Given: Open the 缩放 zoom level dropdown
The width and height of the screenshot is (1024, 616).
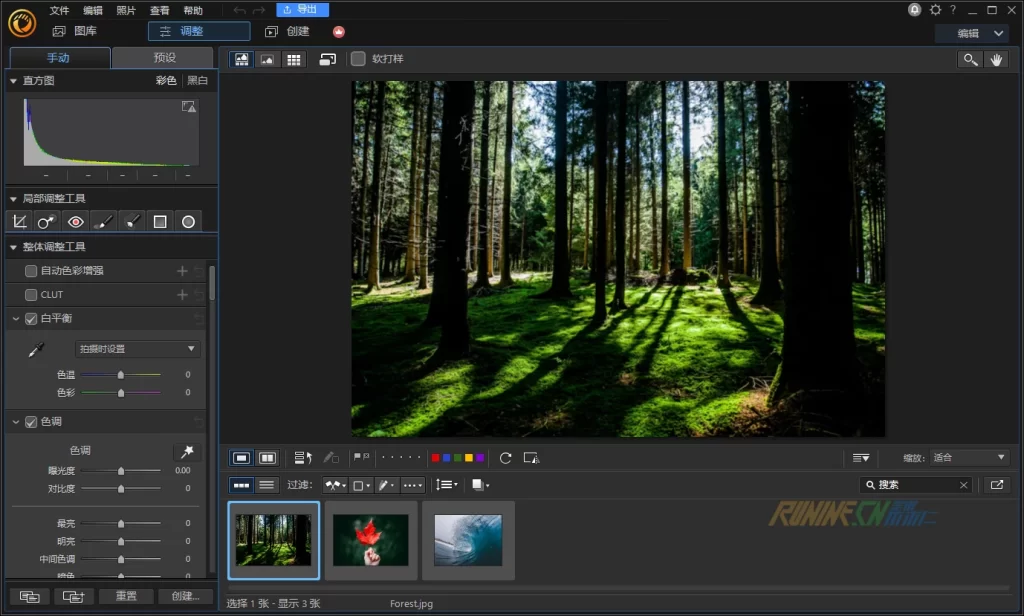Looking at the screenshot, I should tap(968, 458).
